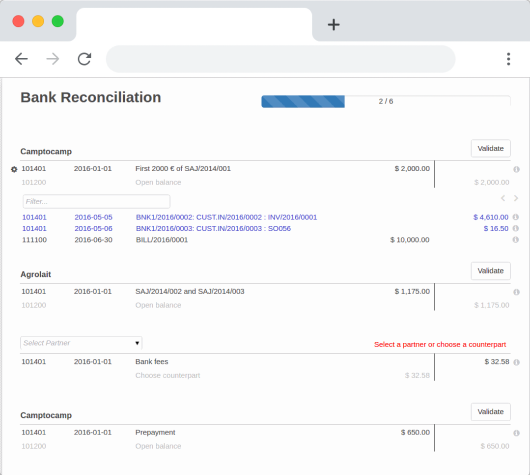Click the Filter input field
Viewport: 530px width, 475px height.
[96, 201]
